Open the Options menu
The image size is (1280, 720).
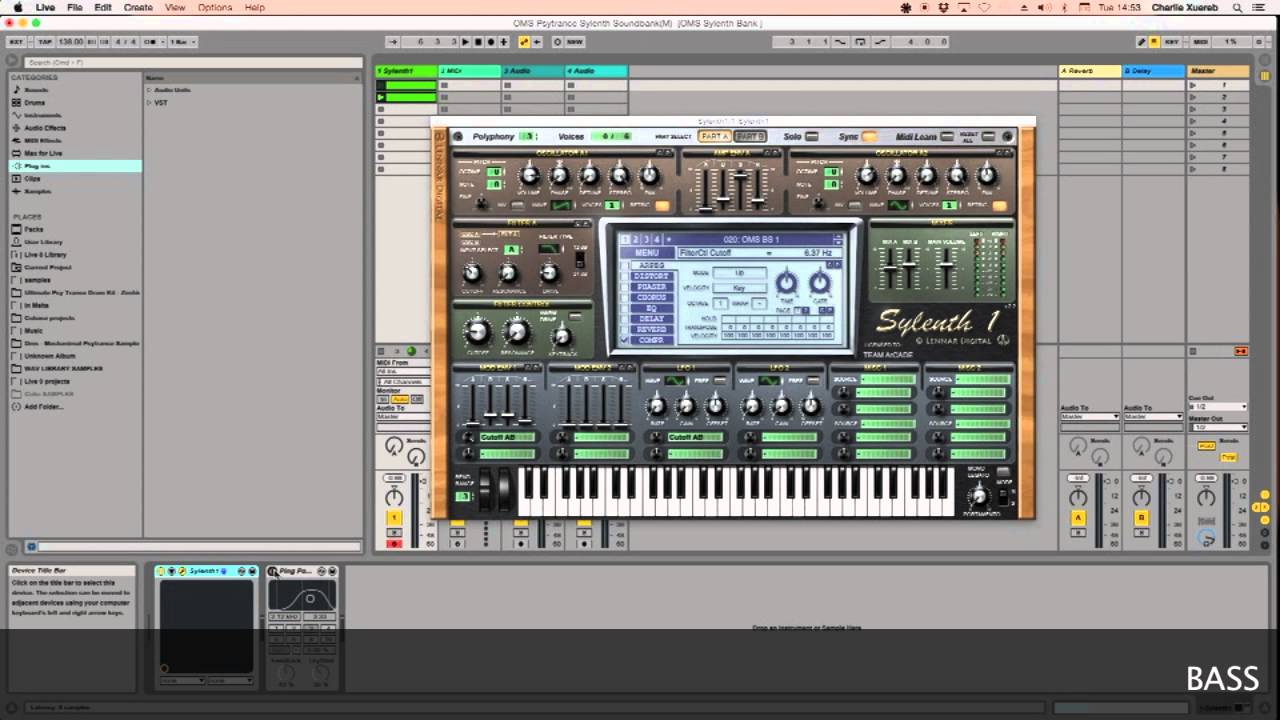[215, 7]
